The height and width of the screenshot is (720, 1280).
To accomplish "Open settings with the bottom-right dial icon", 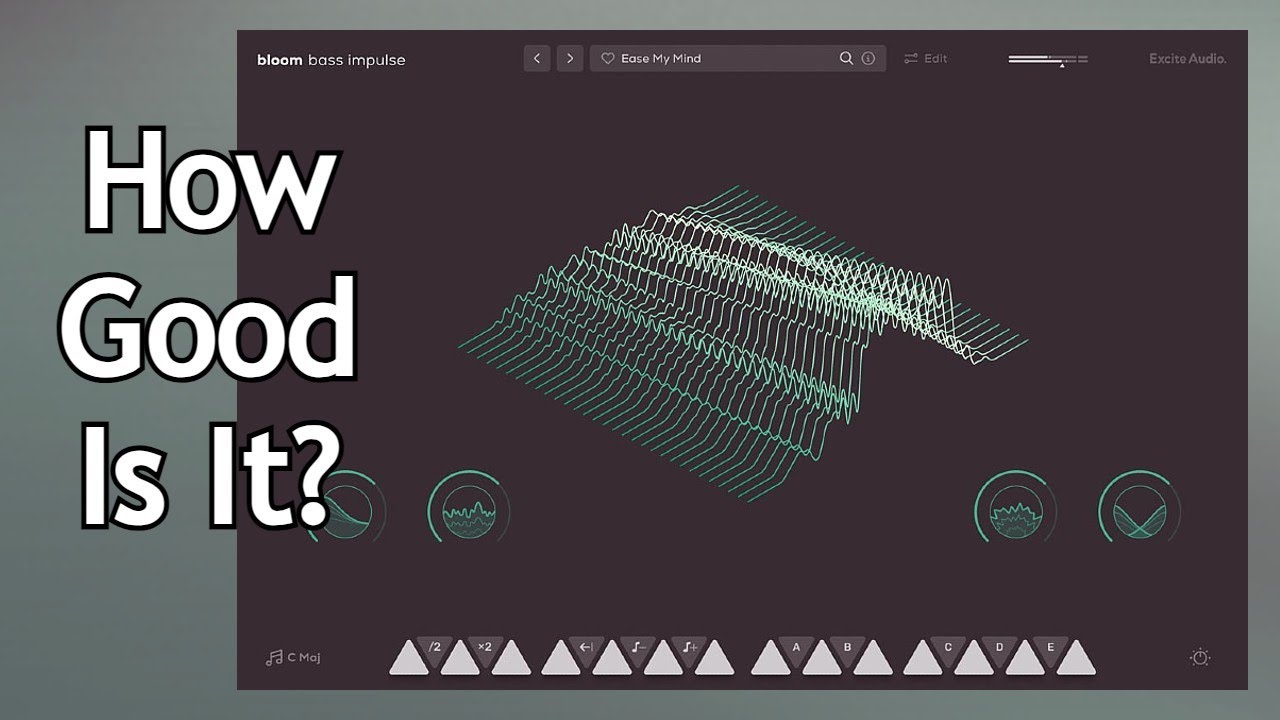I will pyautogui.click(x=1200, y=657).
